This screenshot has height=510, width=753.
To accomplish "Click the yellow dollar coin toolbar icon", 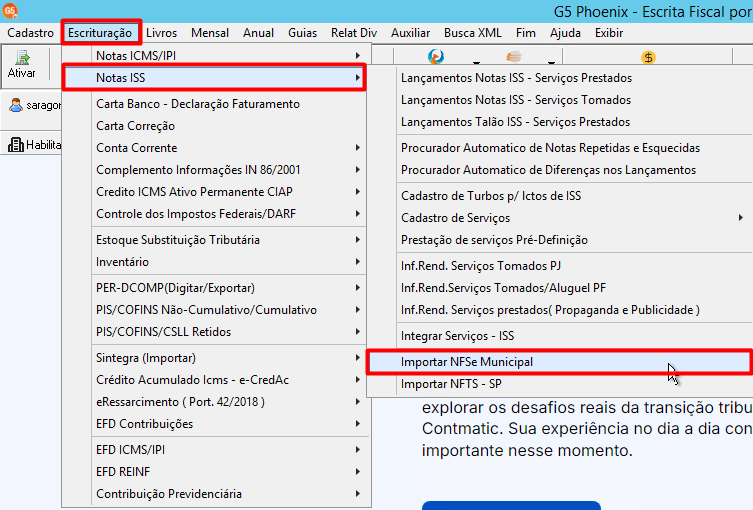I will point(648,58).
